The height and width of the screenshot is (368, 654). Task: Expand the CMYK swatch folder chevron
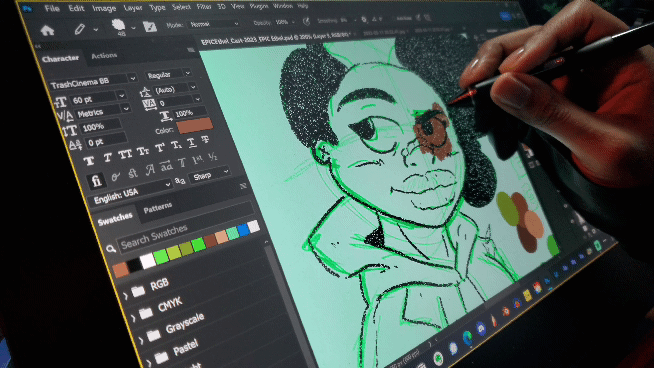coord(133,318)
